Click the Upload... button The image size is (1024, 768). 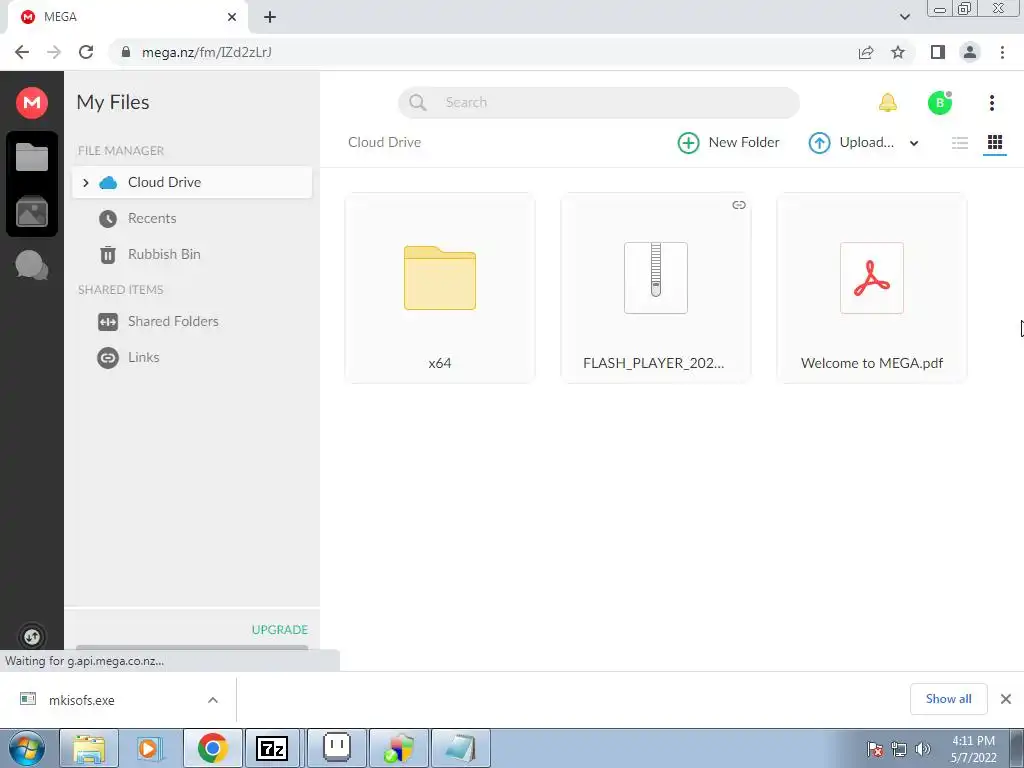tap(852, 142)
